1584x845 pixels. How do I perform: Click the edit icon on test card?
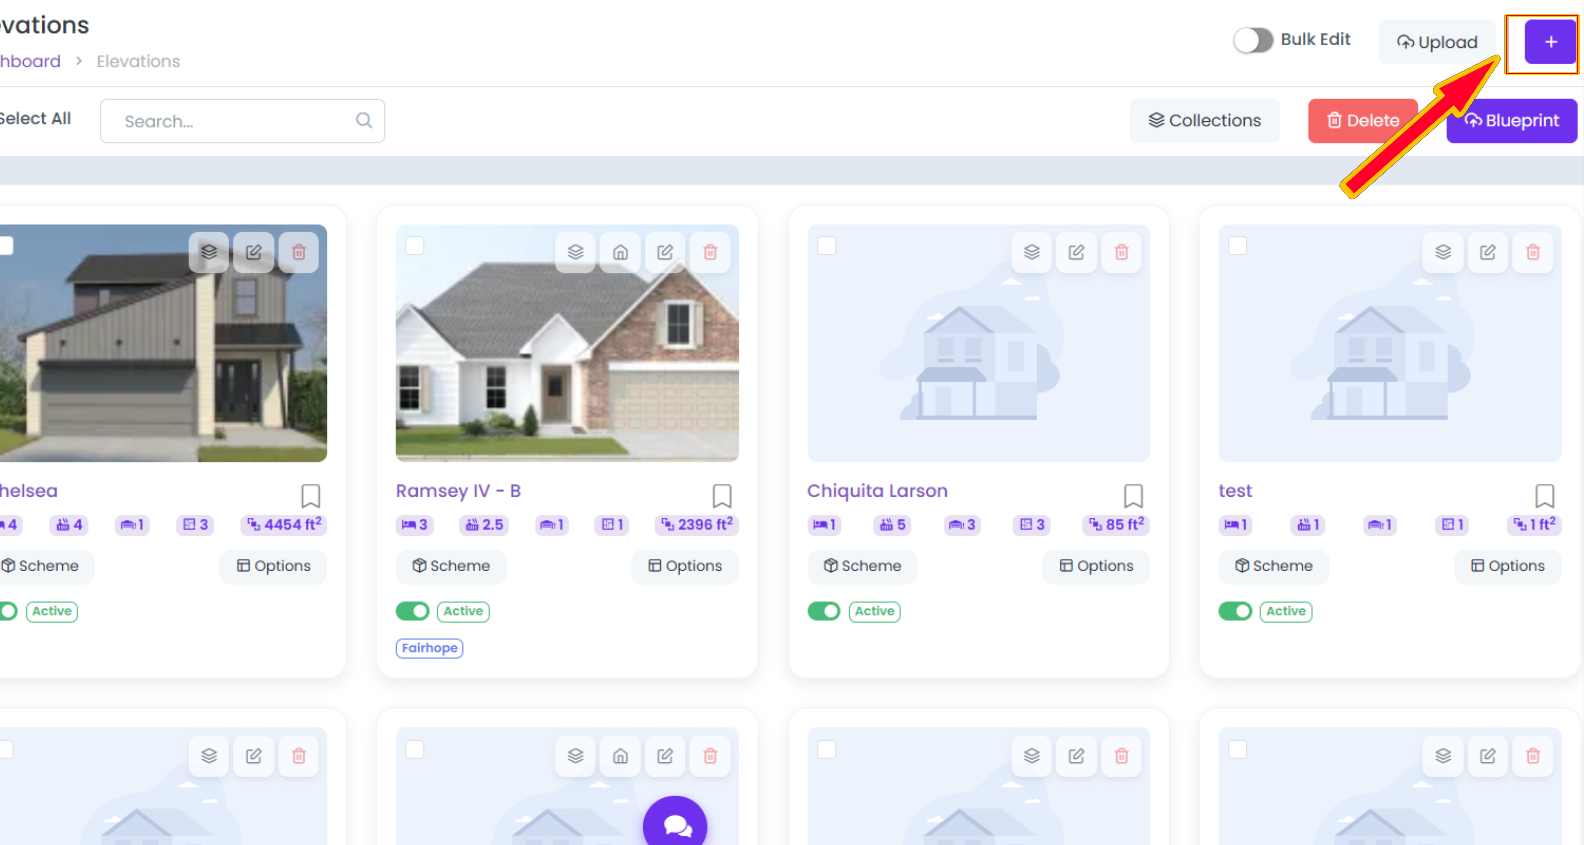tap(1488, 252)
